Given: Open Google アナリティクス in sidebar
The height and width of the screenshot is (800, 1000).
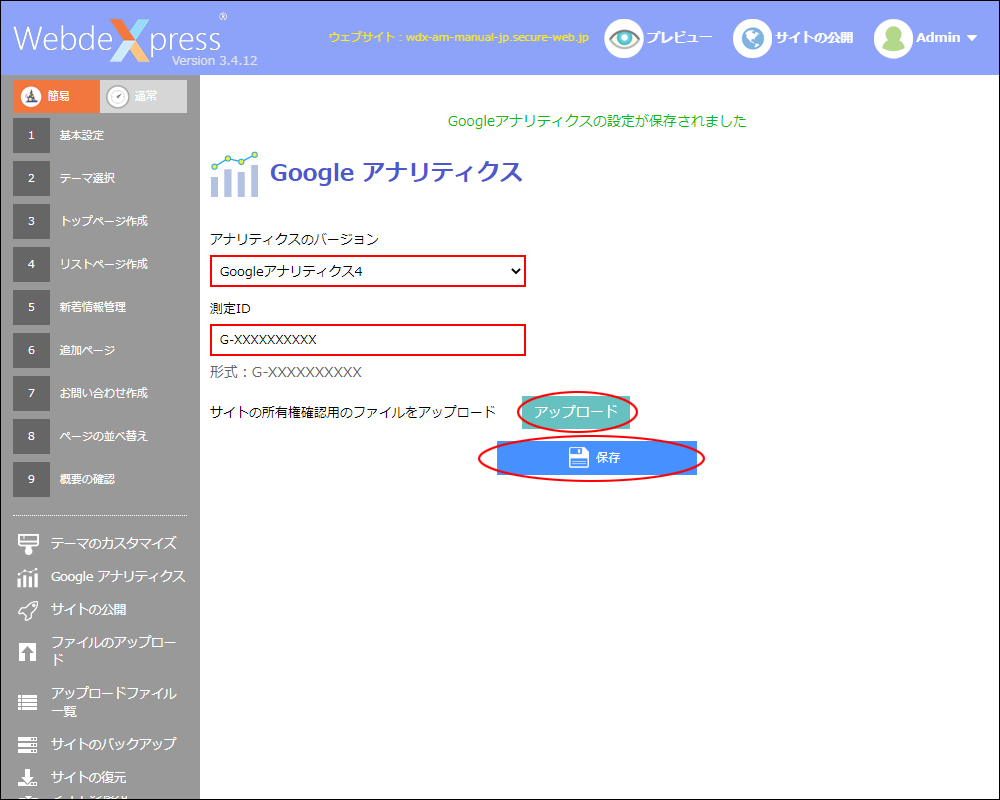Looking at the screenshot, I should pos(118,577).
